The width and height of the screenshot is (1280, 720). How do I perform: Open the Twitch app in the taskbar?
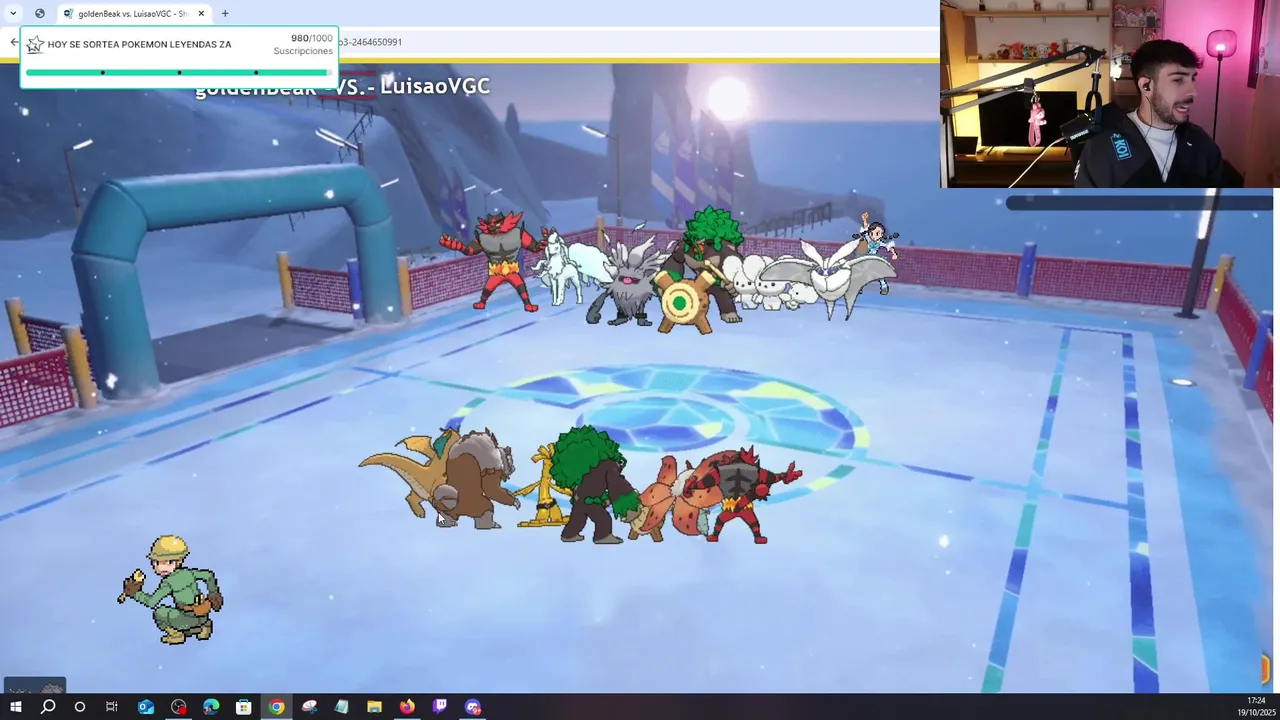pyautogui.click(x=440, y=707)
